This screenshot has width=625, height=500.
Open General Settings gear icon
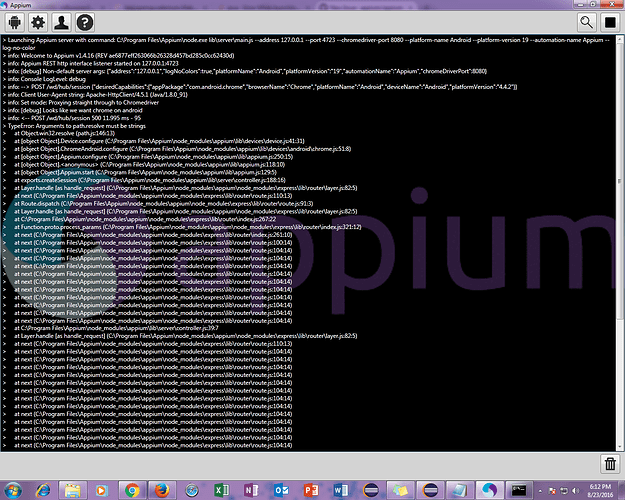(38, 22)
